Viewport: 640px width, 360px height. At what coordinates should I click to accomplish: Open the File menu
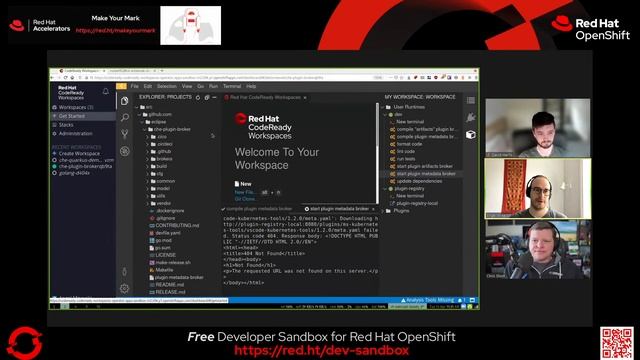pos(135,86)
